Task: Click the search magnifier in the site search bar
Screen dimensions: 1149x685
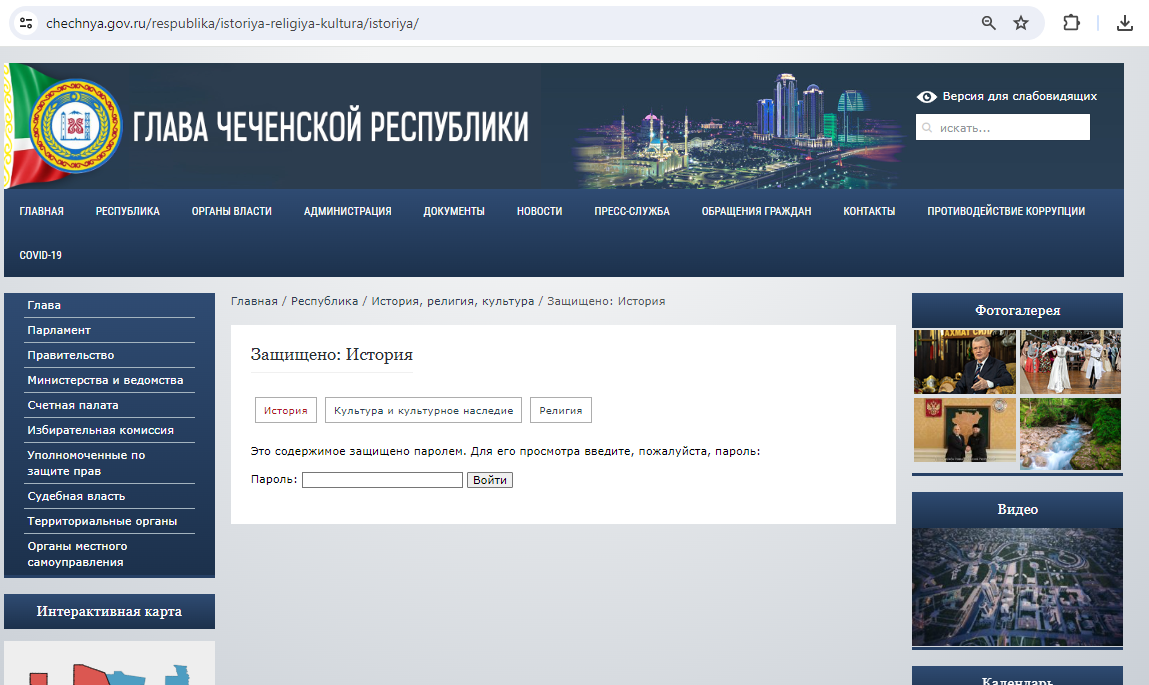Action: (928, 127)
